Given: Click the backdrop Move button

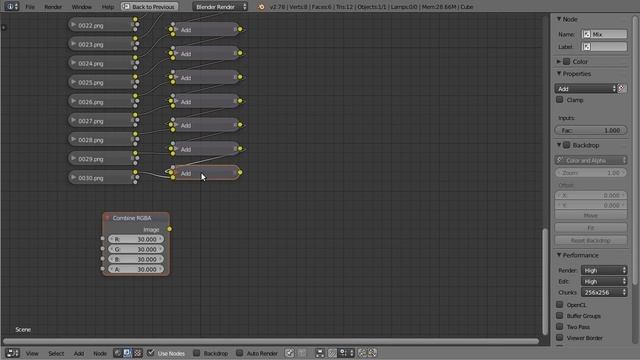Looking at the screenshot, I should pos(591,215).
